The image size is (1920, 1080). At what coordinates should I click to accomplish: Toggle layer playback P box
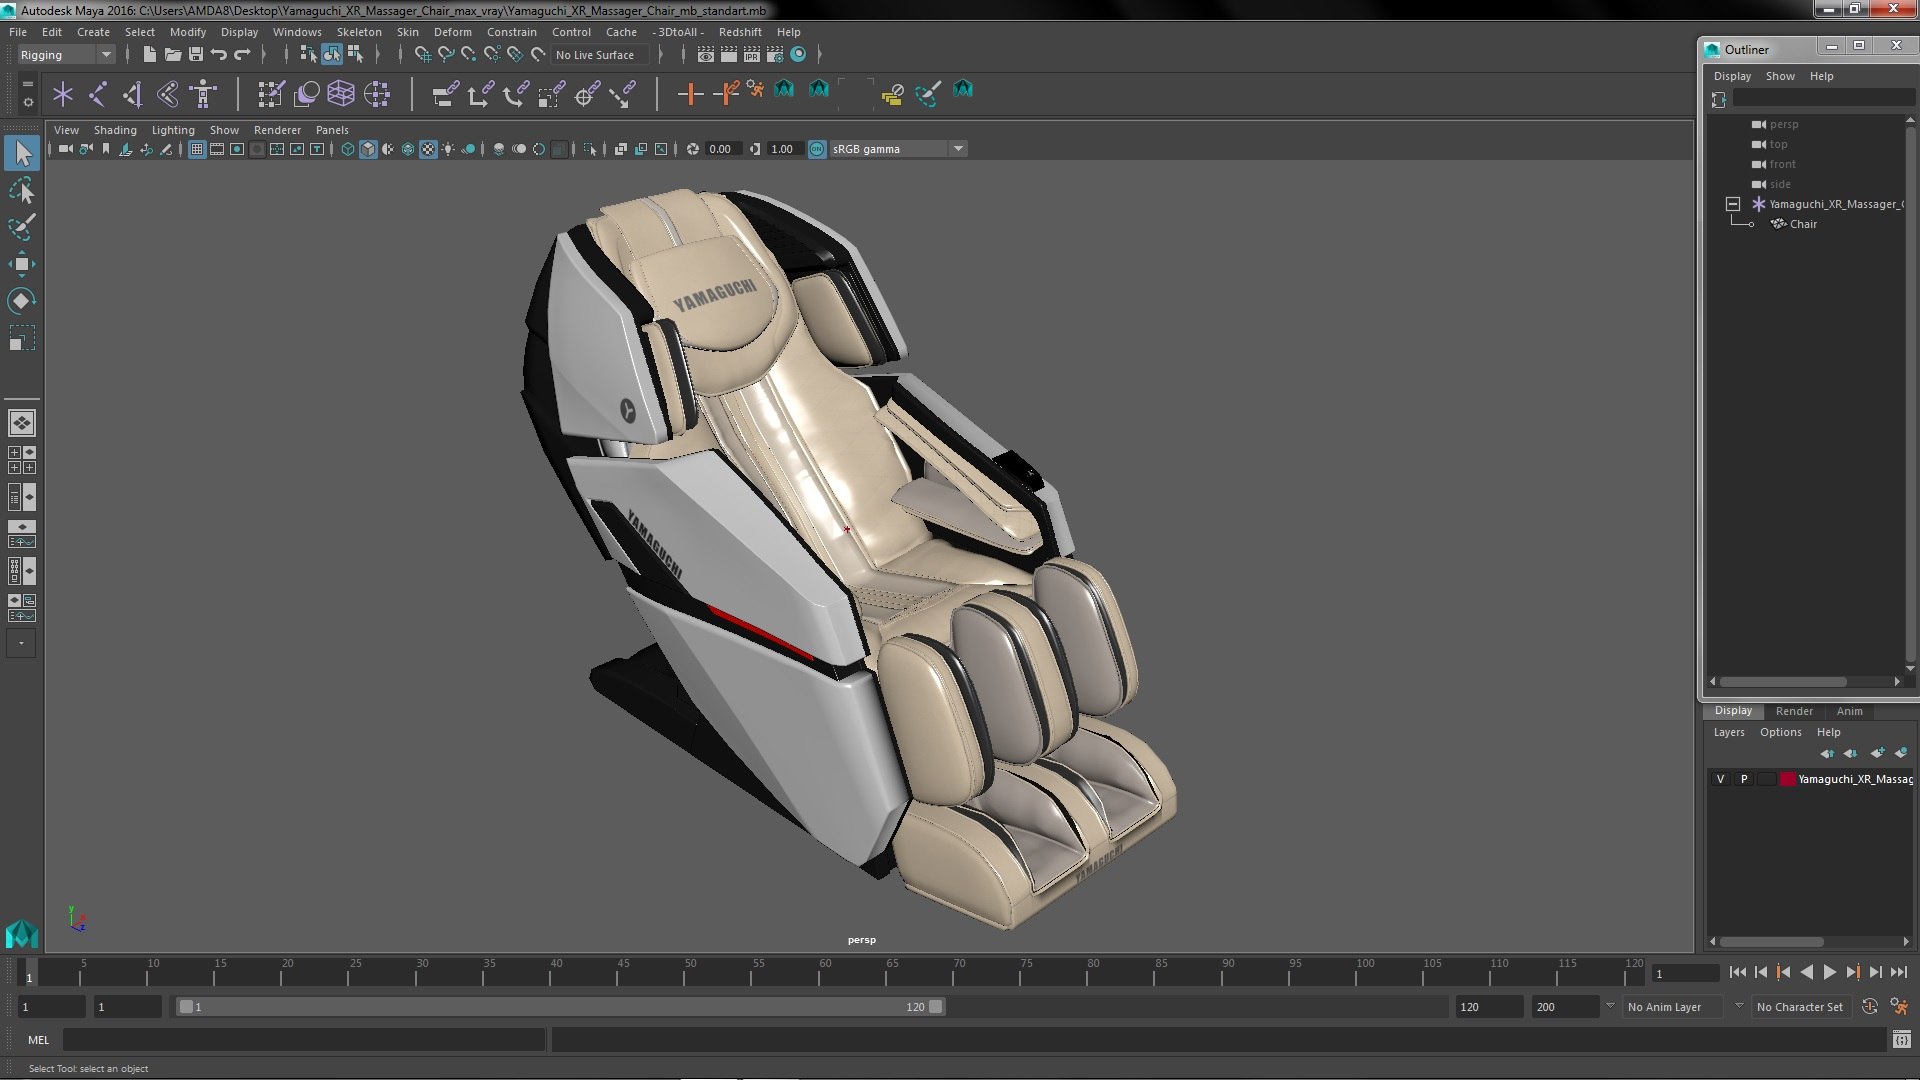[x=1744, y=779]
